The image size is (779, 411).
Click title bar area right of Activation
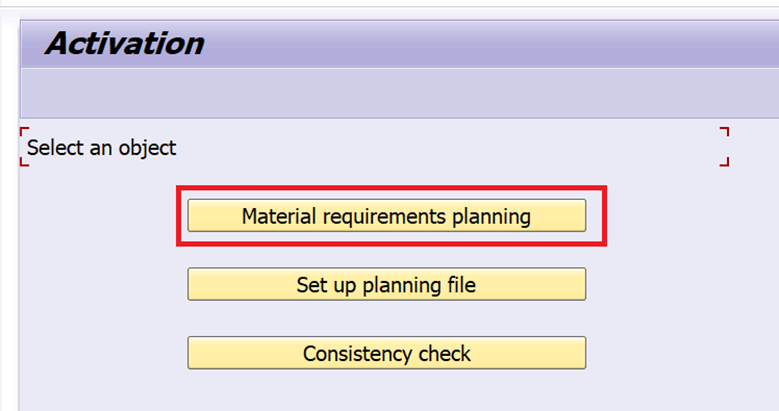(x=500, y=44)
